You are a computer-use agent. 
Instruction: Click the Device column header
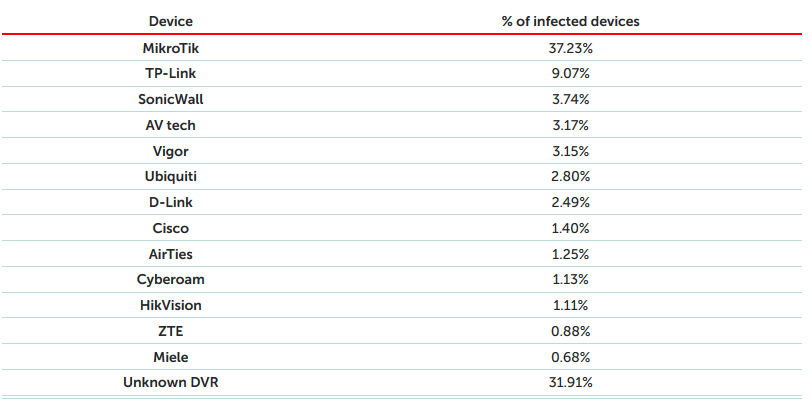pyautogui.click(x=171, y=20)
